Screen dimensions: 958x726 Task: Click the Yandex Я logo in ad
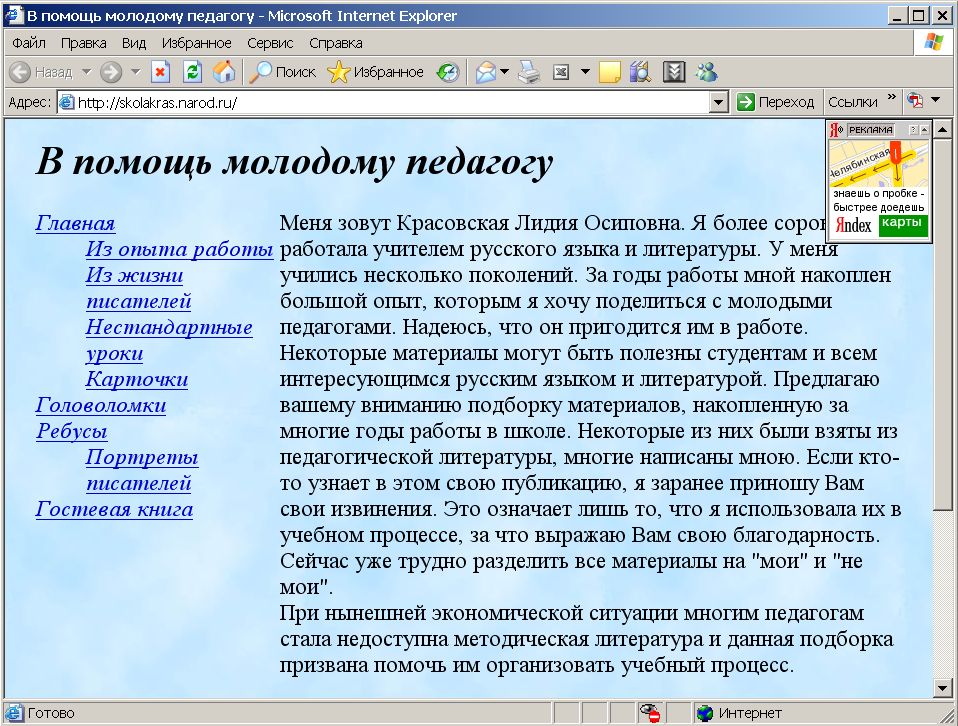click(836, 130)
